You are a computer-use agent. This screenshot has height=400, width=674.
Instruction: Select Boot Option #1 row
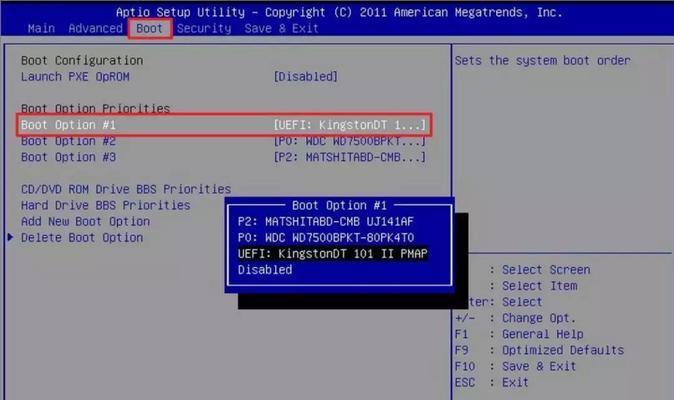[x=224, y=125]
